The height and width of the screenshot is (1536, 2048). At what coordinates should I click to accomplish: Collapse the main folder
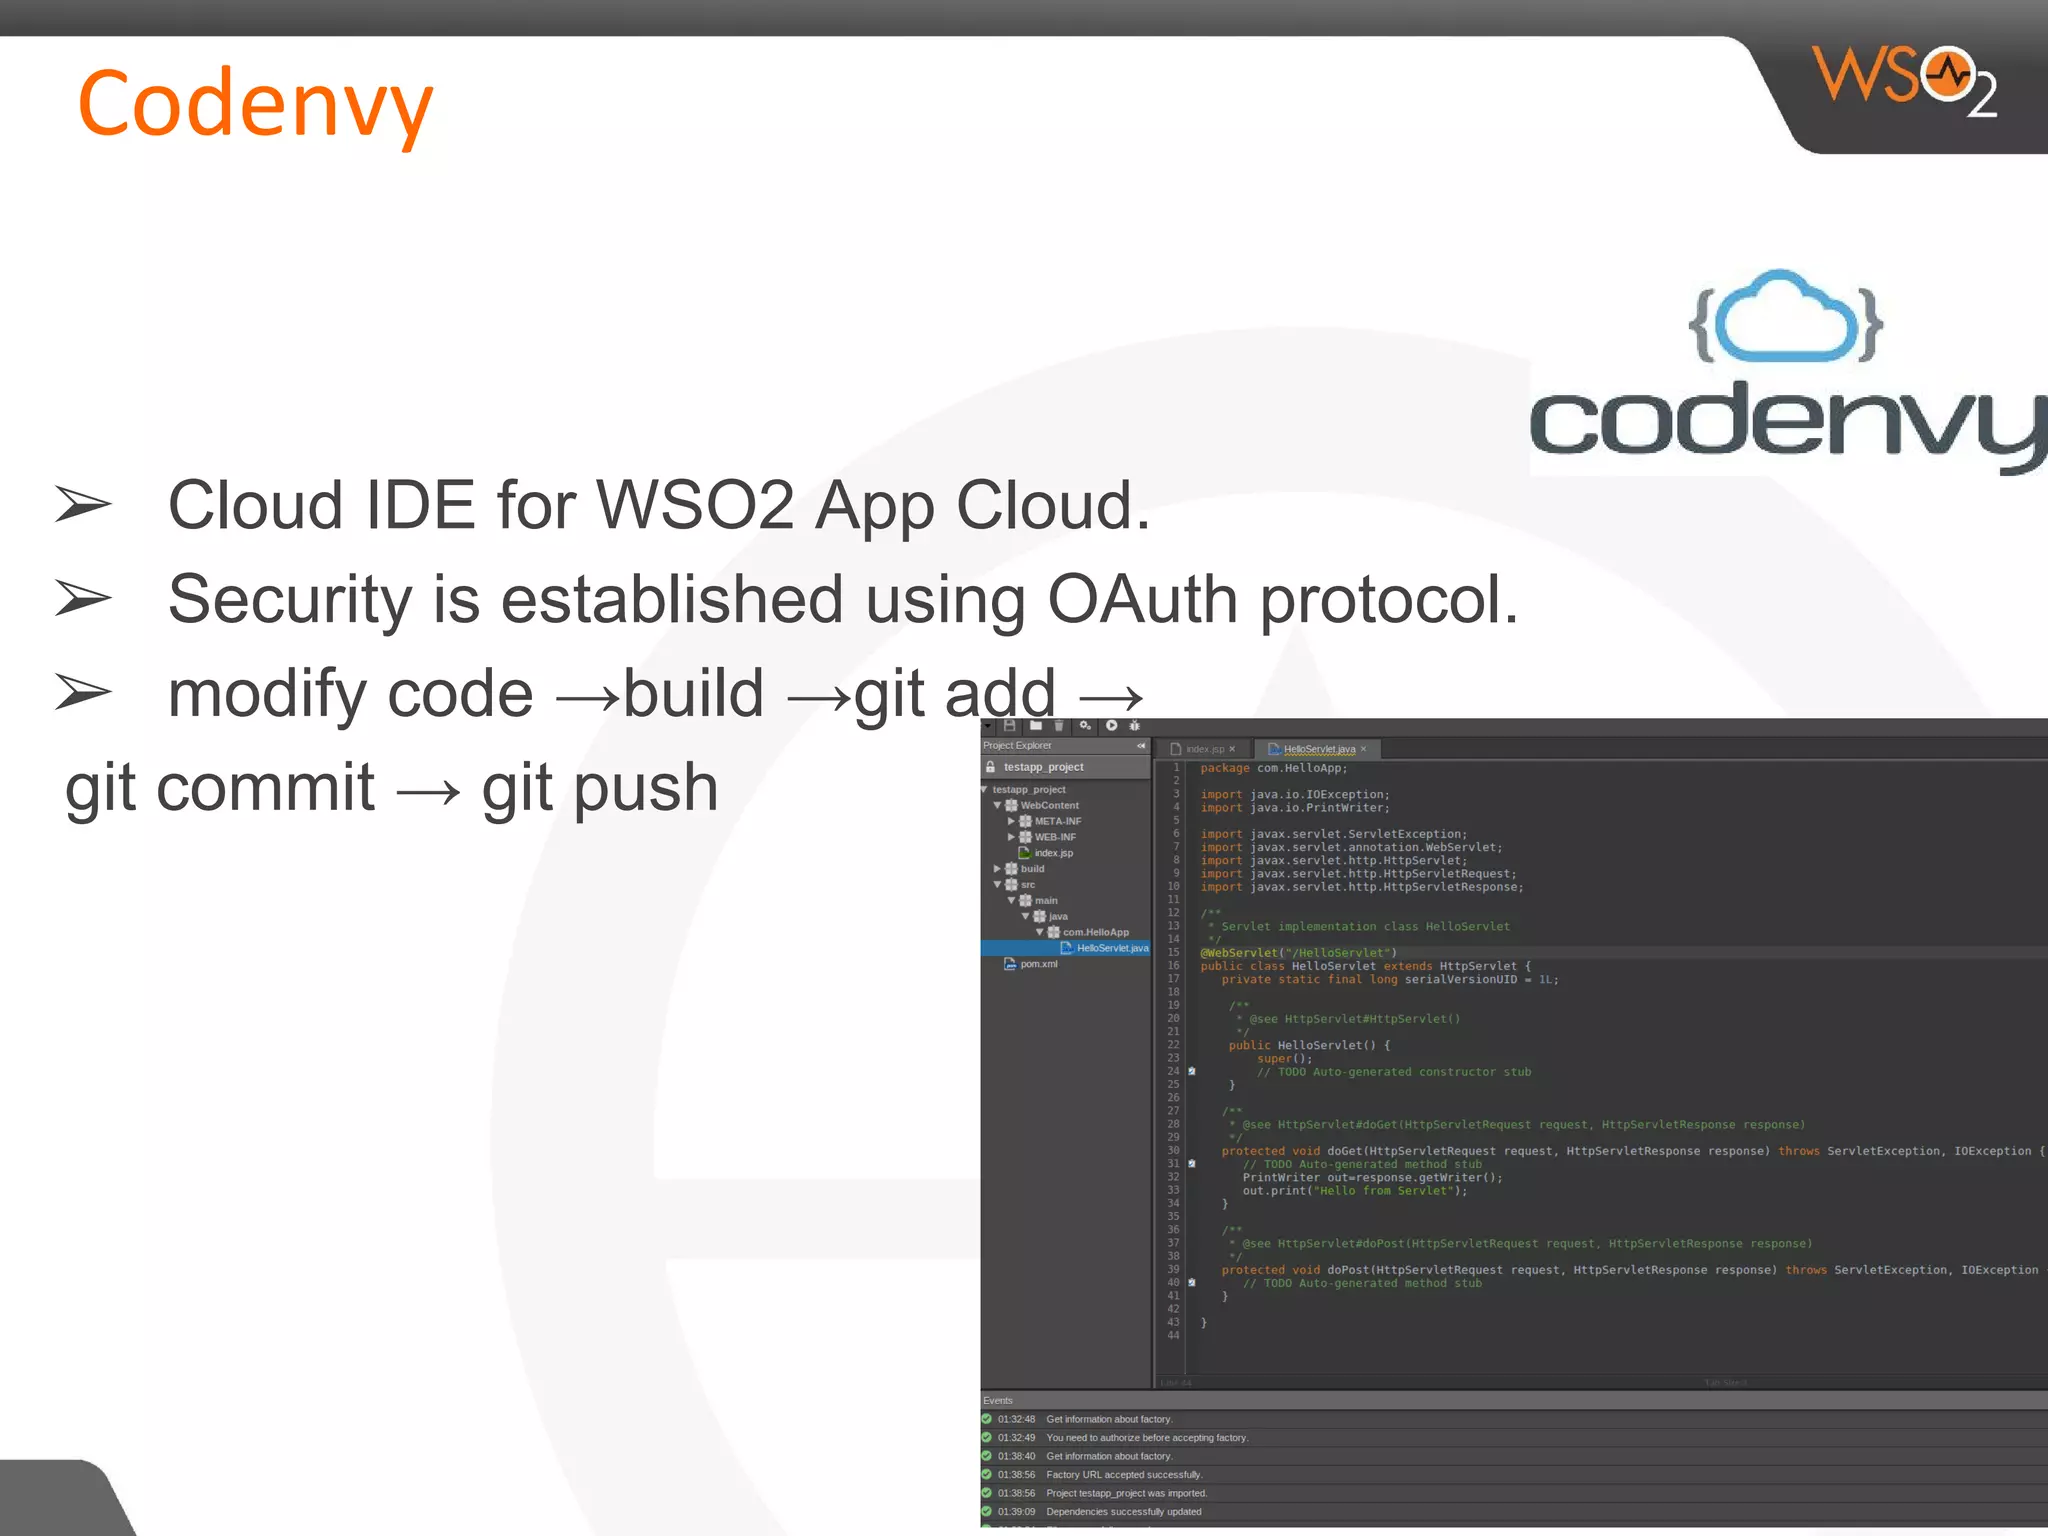[1011, 901]
